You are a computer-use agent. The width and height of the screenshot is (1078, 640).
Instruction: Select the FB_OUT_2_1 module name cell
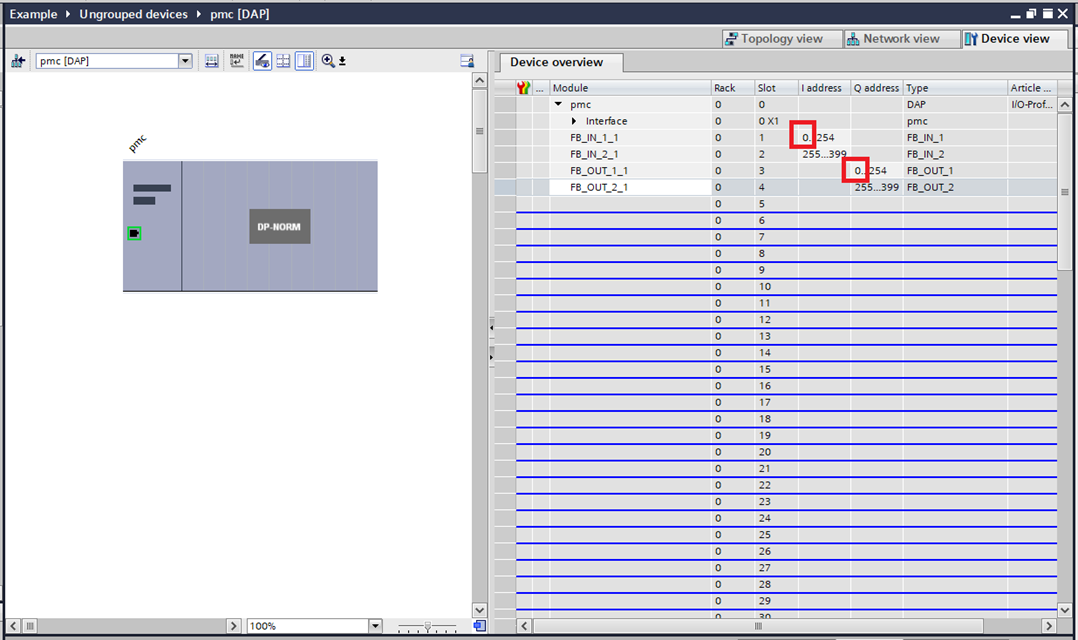point(628,187)
